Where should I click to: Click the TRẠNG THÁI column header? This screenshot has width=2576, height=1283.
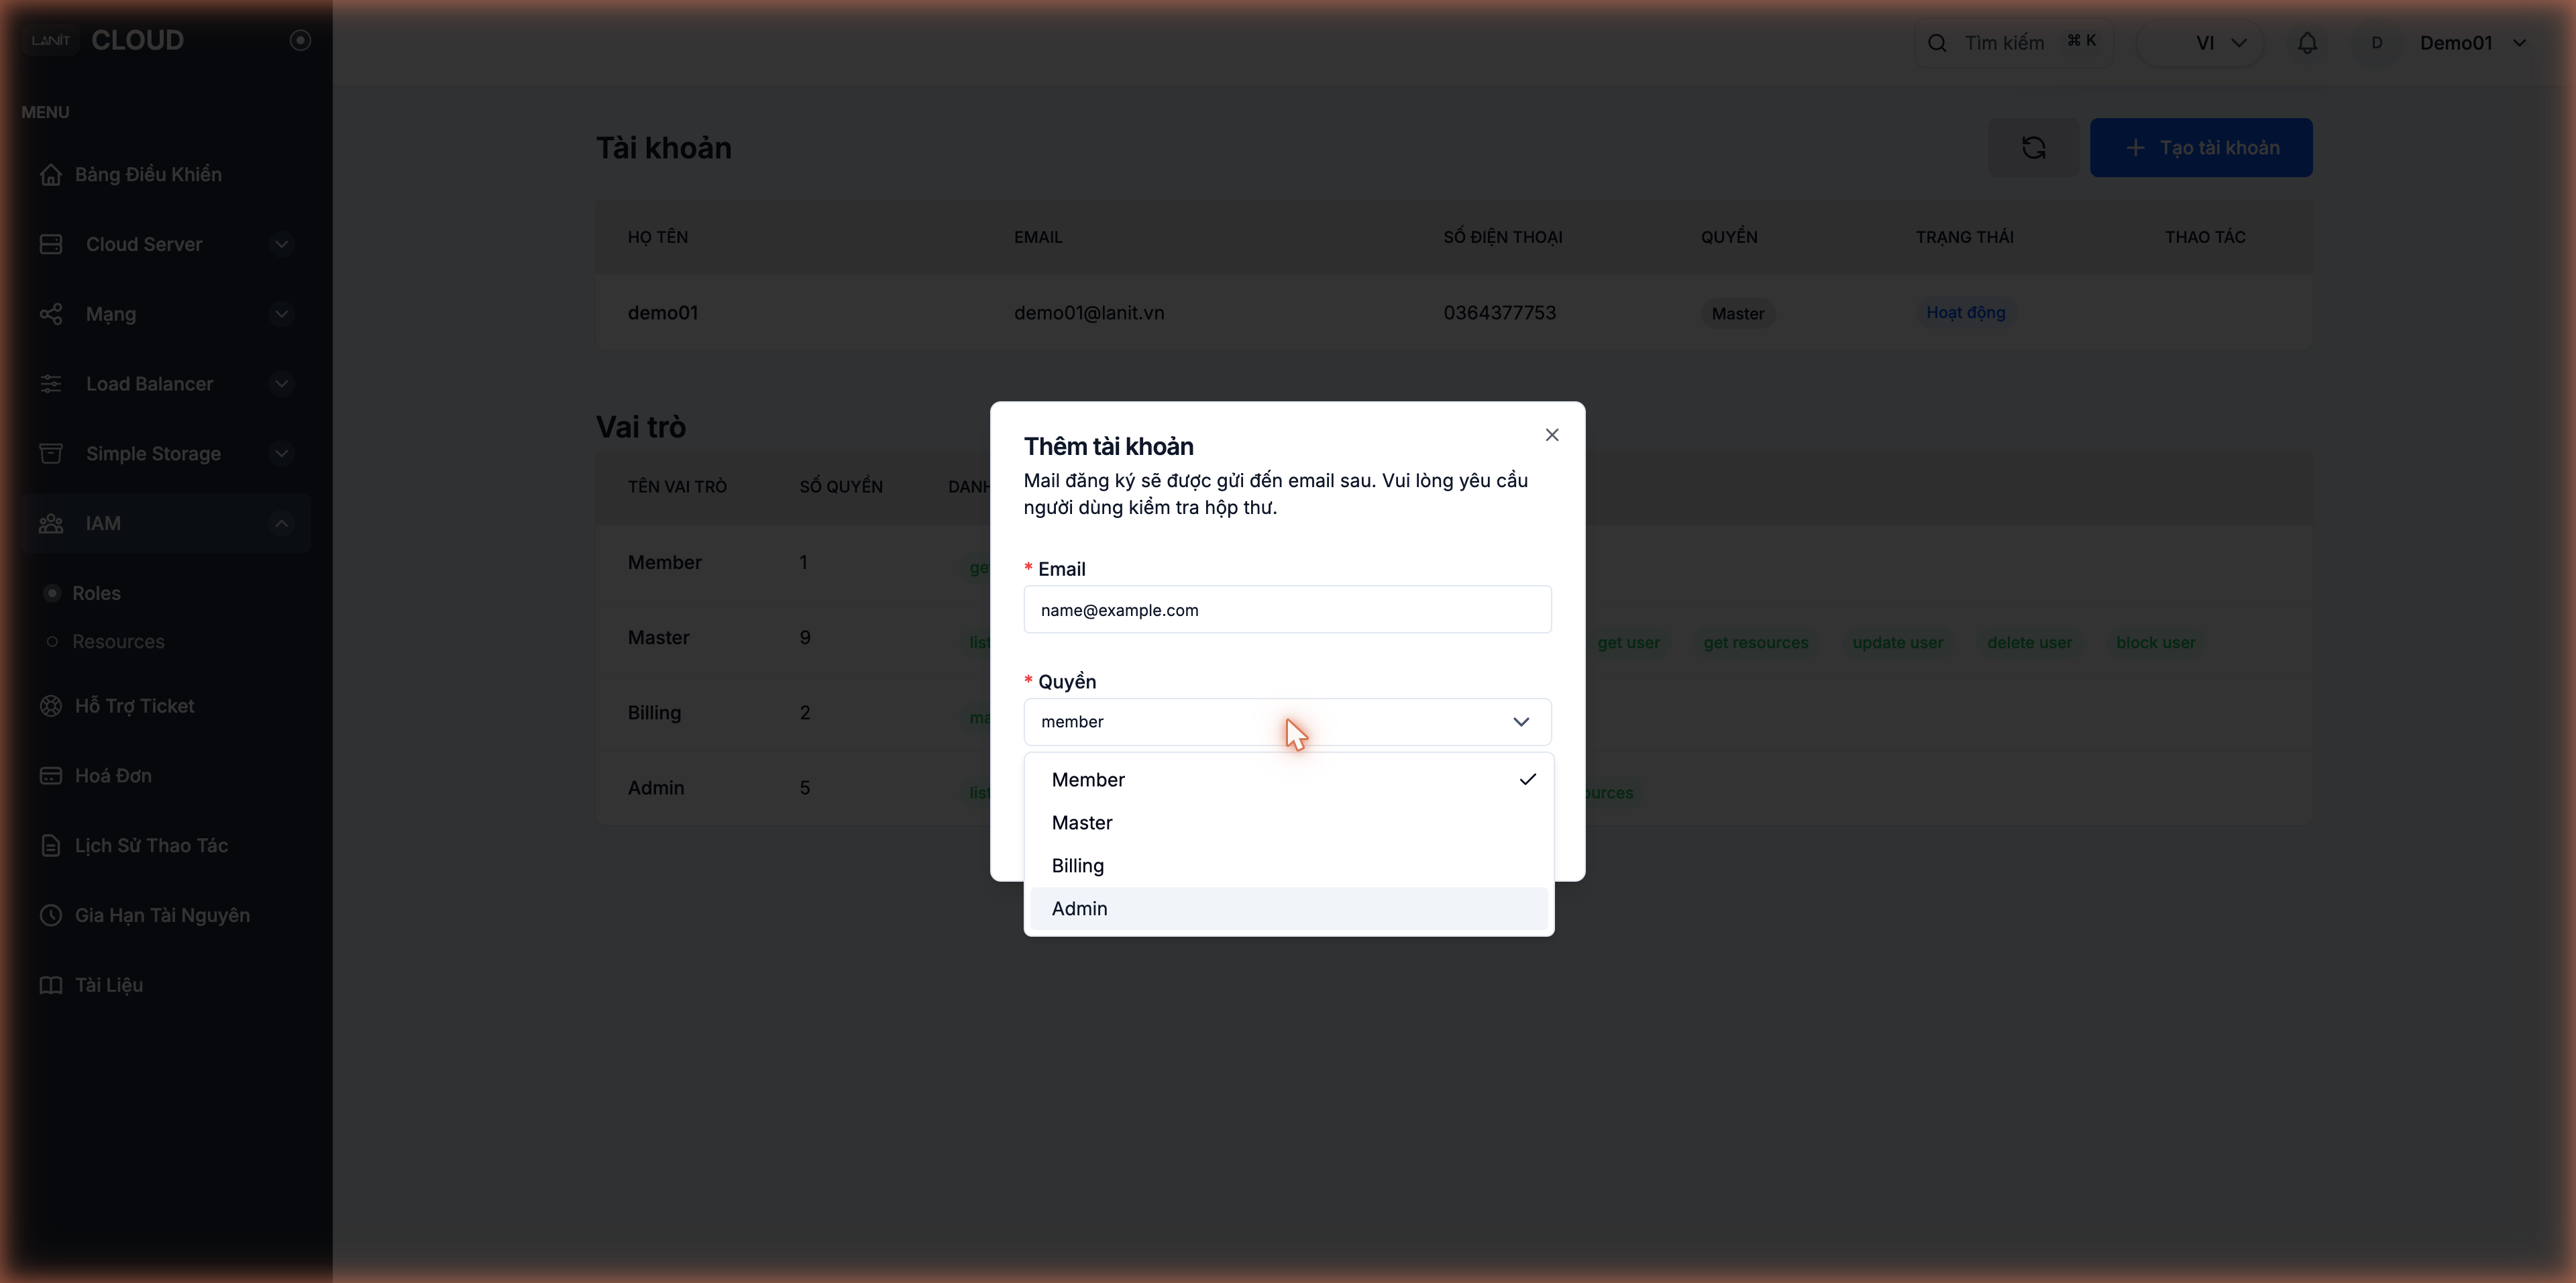(1964, 237)
